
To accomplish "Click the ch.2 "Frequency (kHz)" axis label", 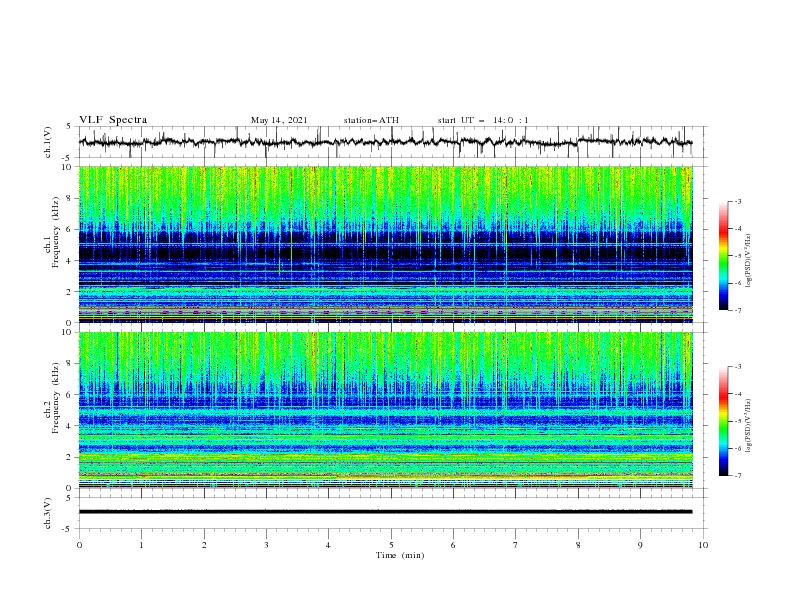I will point(55,397).
